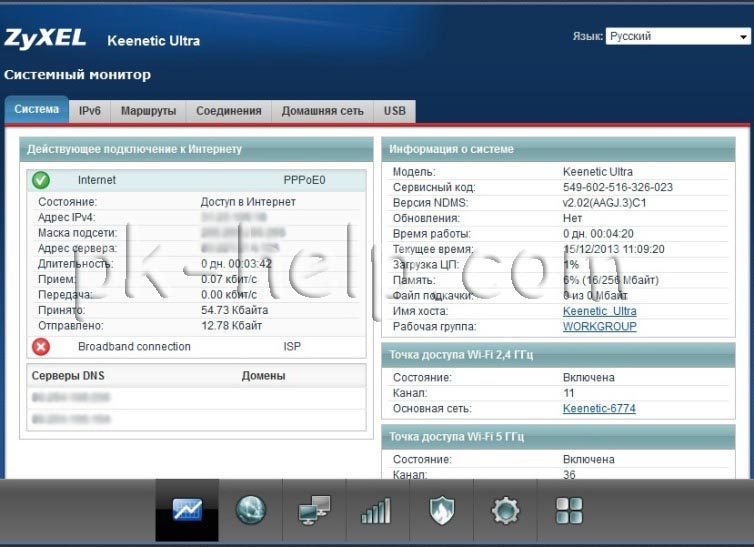The image size is (754, 547).
Task: Open the System settings gear icon
Action: (505, 510)
